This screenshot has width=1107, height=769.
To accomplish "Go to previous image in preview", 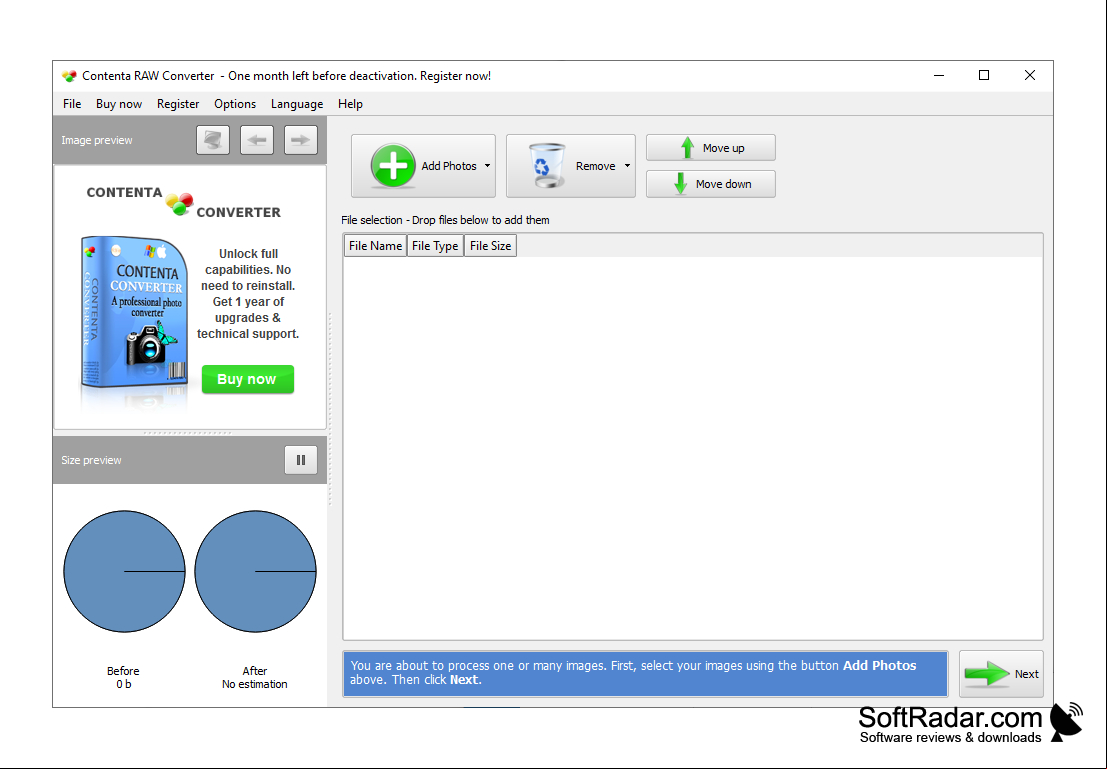I will point(257,140).
